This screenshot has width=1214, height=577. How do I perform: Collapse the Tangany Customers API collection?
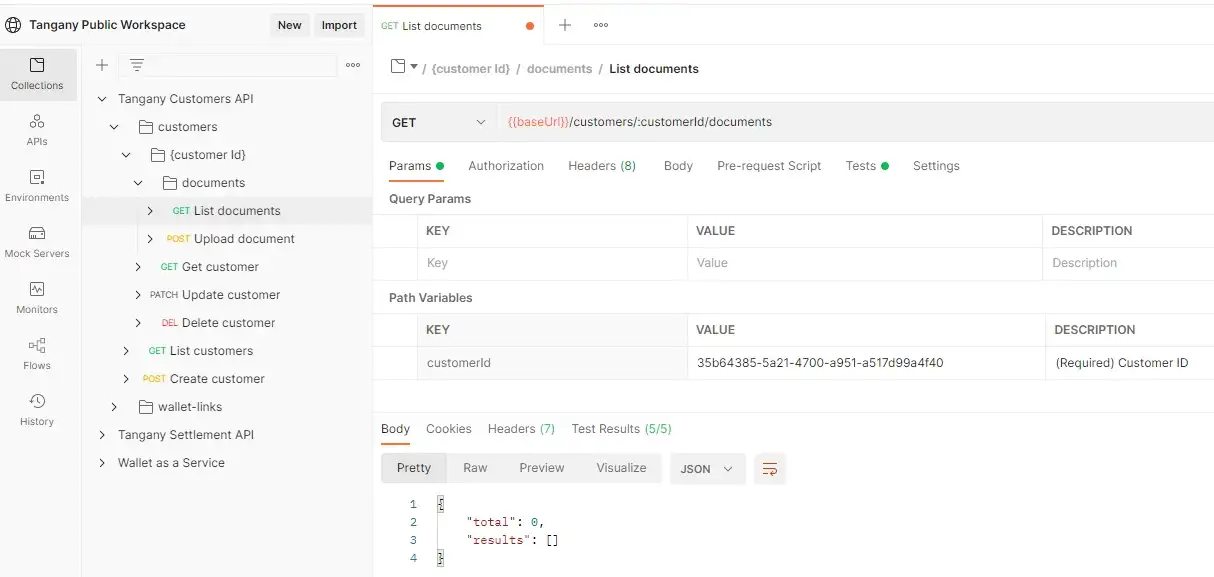coord(102,99)
